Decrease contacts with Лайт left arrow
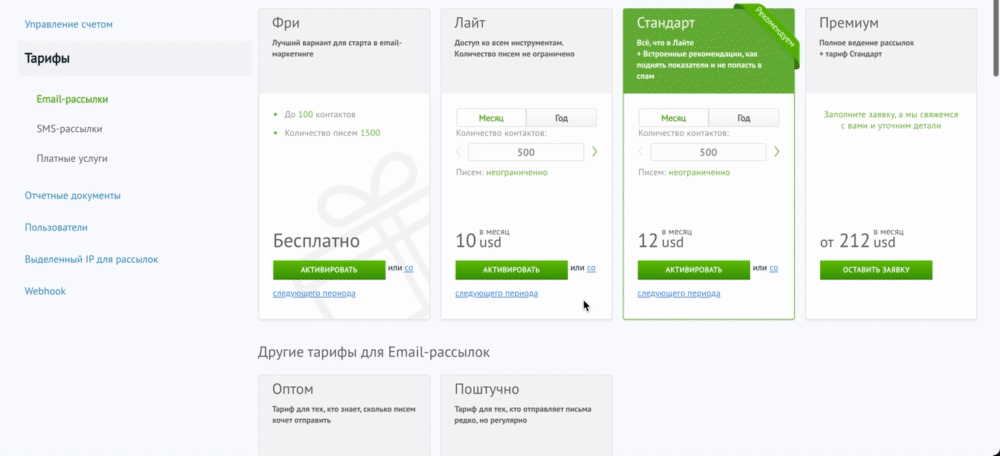Viewport: 1000px width, 456px height. click(x=459, y=152)
